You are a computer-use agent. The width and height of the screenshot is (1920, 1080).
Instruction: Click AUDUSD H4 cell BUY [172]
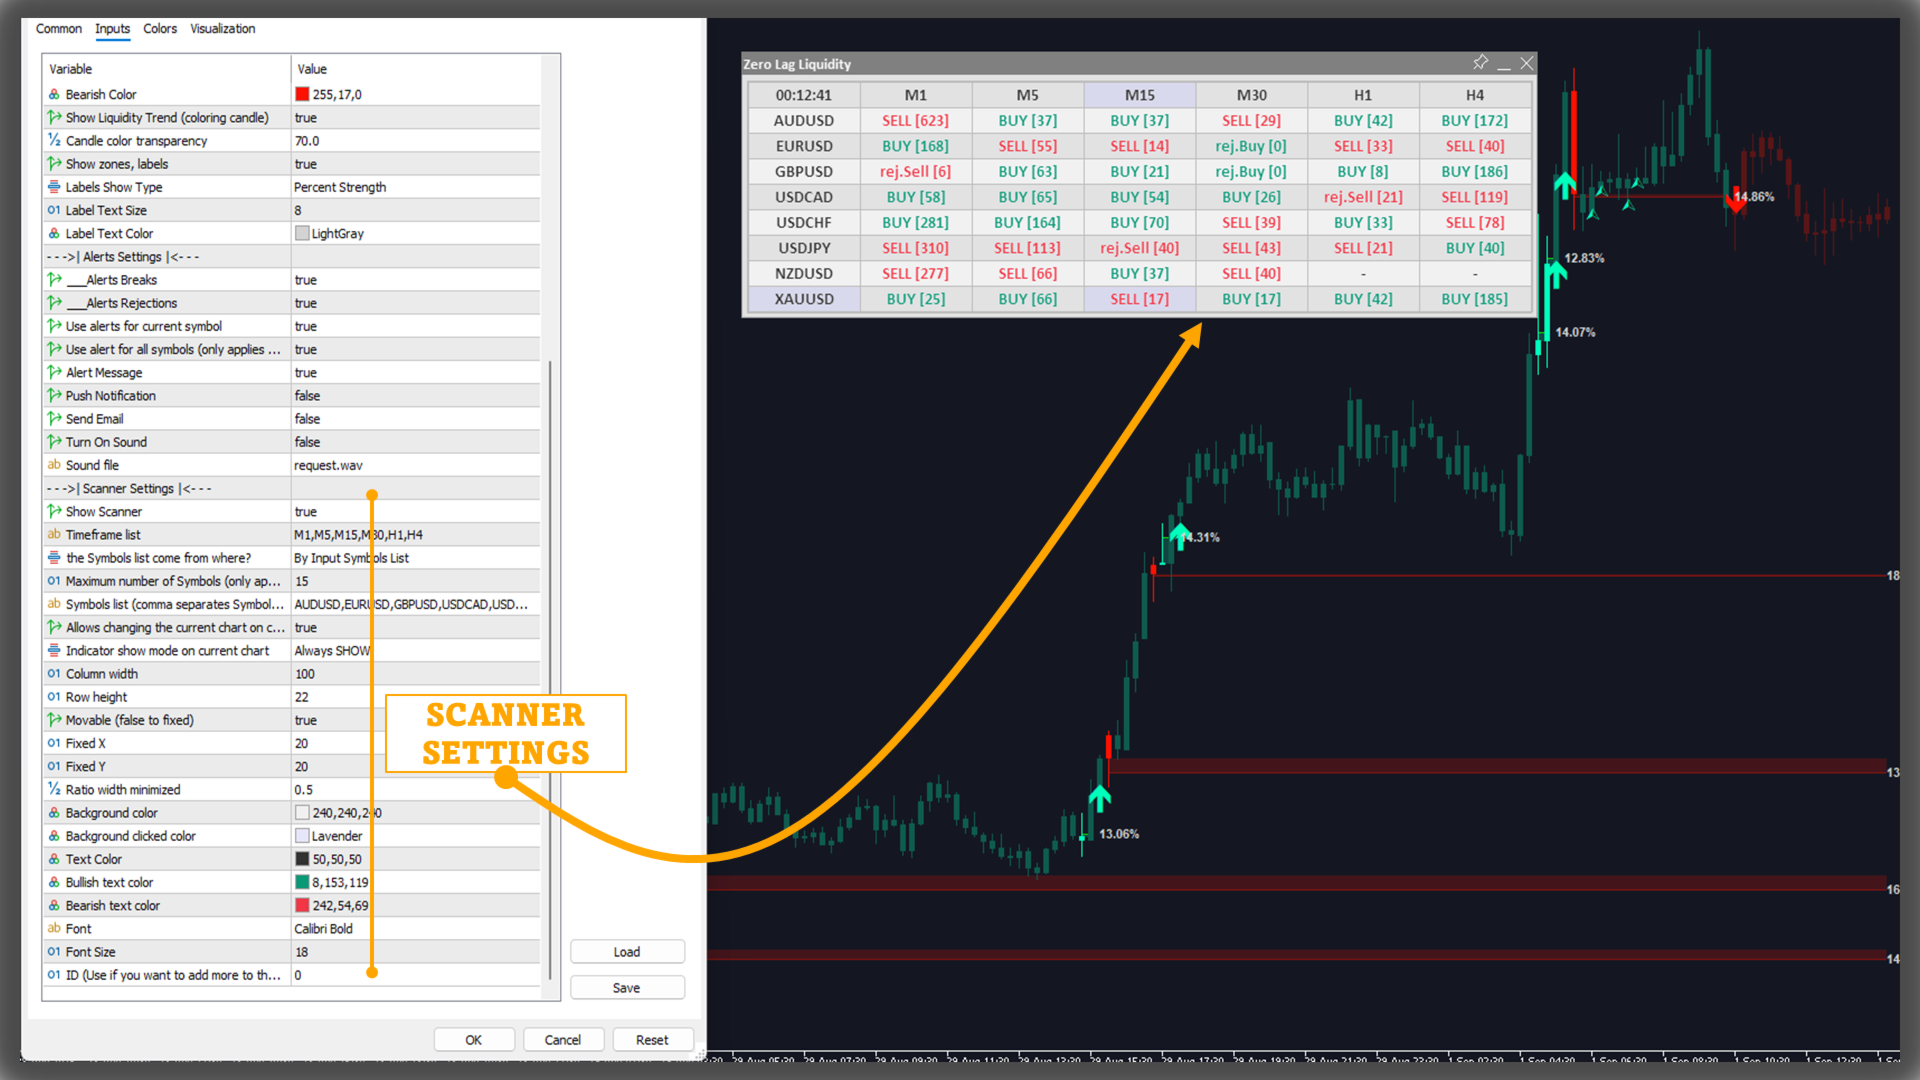[x=1475, y=120]
